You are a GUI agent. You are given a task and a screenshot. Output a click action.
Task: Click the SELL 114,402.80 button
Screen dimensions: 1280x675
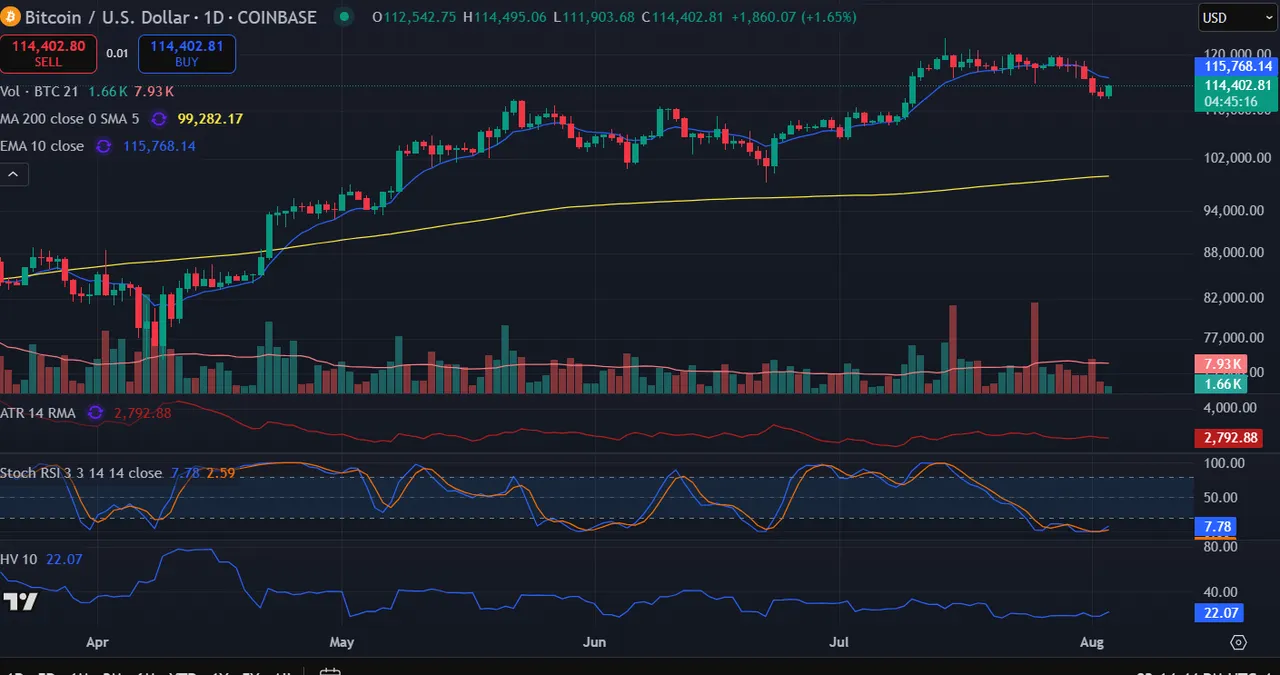point(48,53)
